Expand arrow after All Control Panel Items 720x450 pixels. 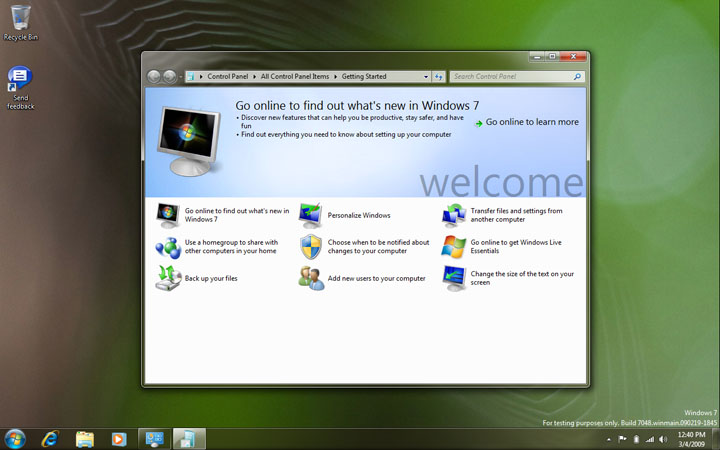click(x=335, y=77)
